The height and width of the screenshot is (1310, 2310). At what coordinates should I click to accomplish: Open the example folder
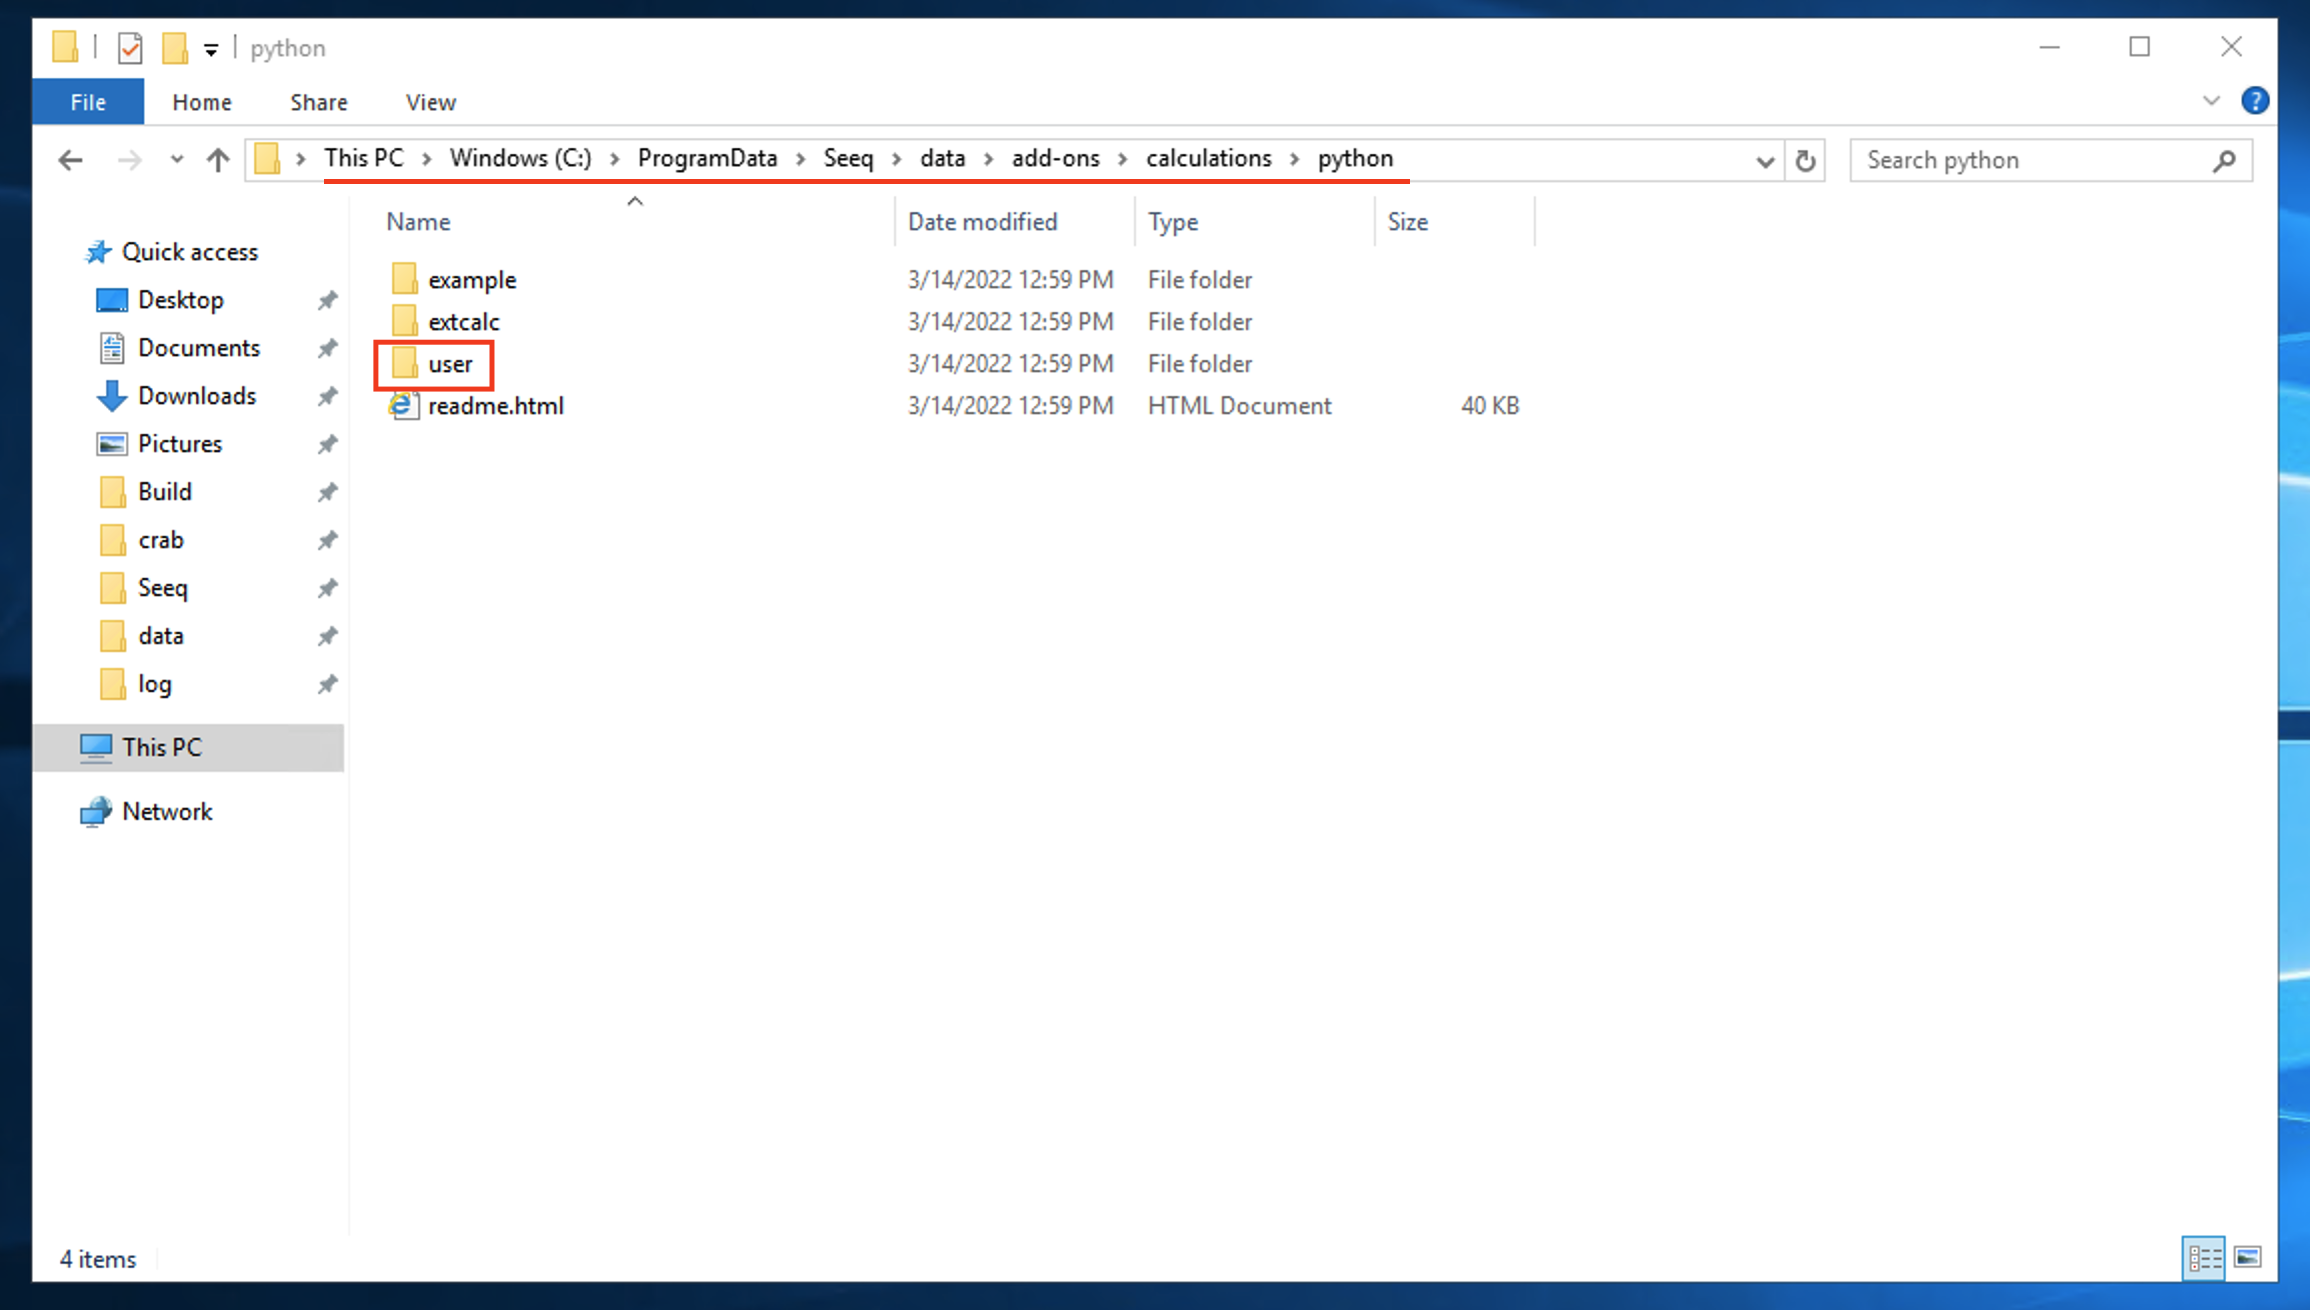[472, 279]
